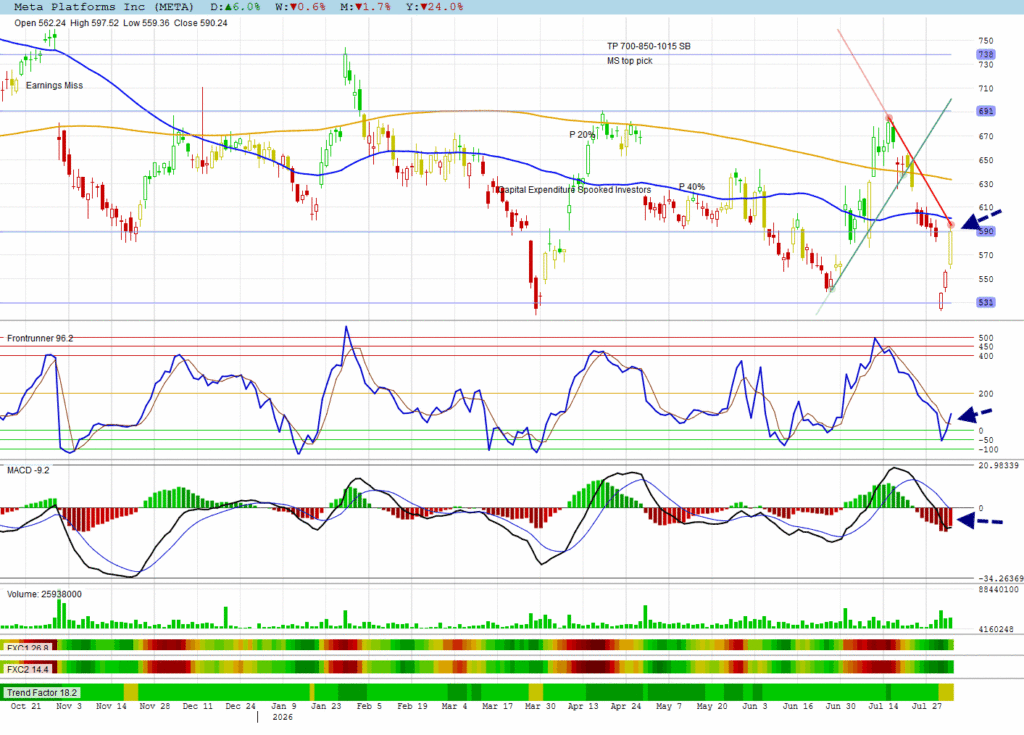Click the Meta Platforms Inc (META) title
The width and height of the screenshot is (1024, 735).
pos(104,7)
